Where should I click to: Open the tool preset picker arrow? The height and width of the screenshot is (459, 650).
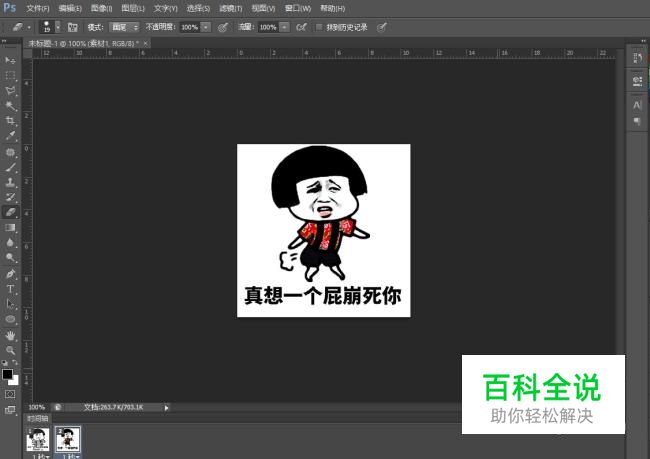[x=29, y=28]
